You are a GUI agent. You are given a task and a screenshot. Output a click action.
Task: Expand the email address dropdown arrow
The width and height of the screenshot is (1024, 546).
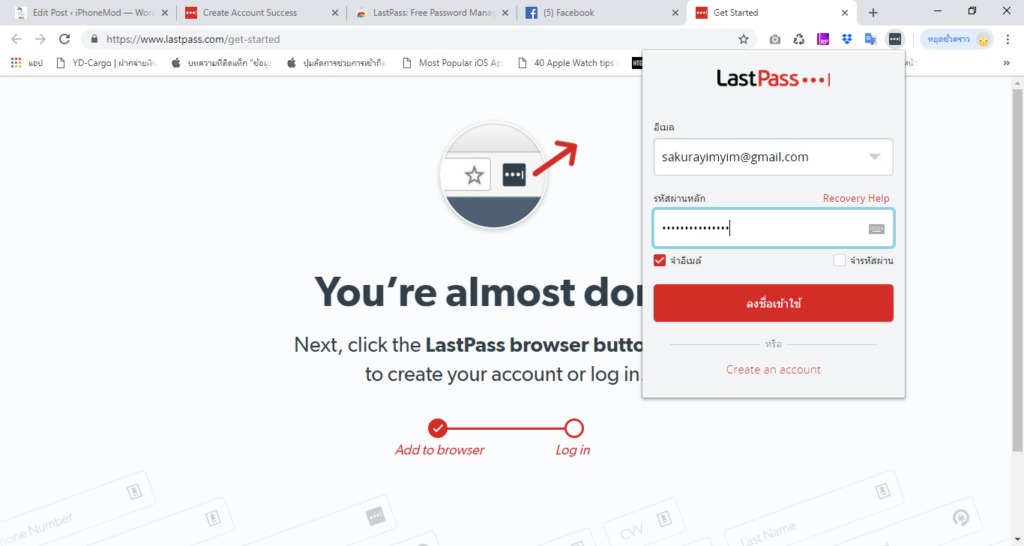(874, 157)
